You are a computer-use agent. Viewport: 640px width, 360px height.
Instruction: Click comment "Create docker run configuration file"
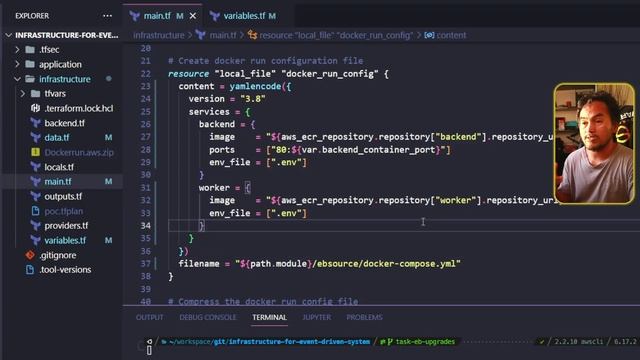pyautogui.click(x=266, y=61)
